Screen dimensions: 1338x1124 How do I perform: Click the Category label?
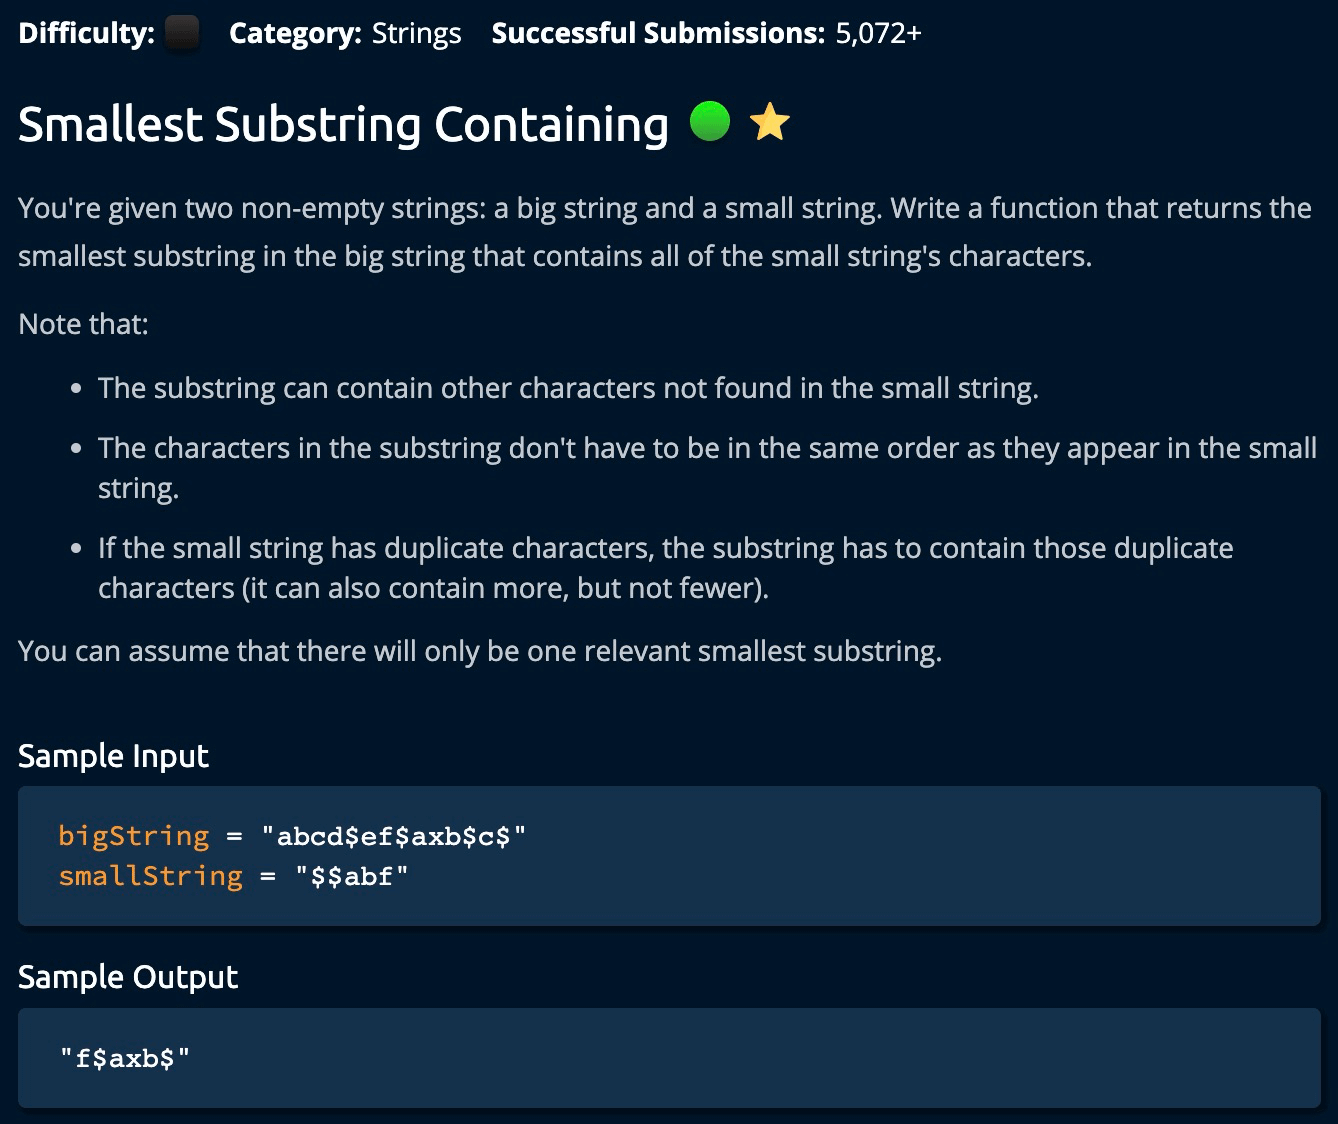tap(294, 34)
